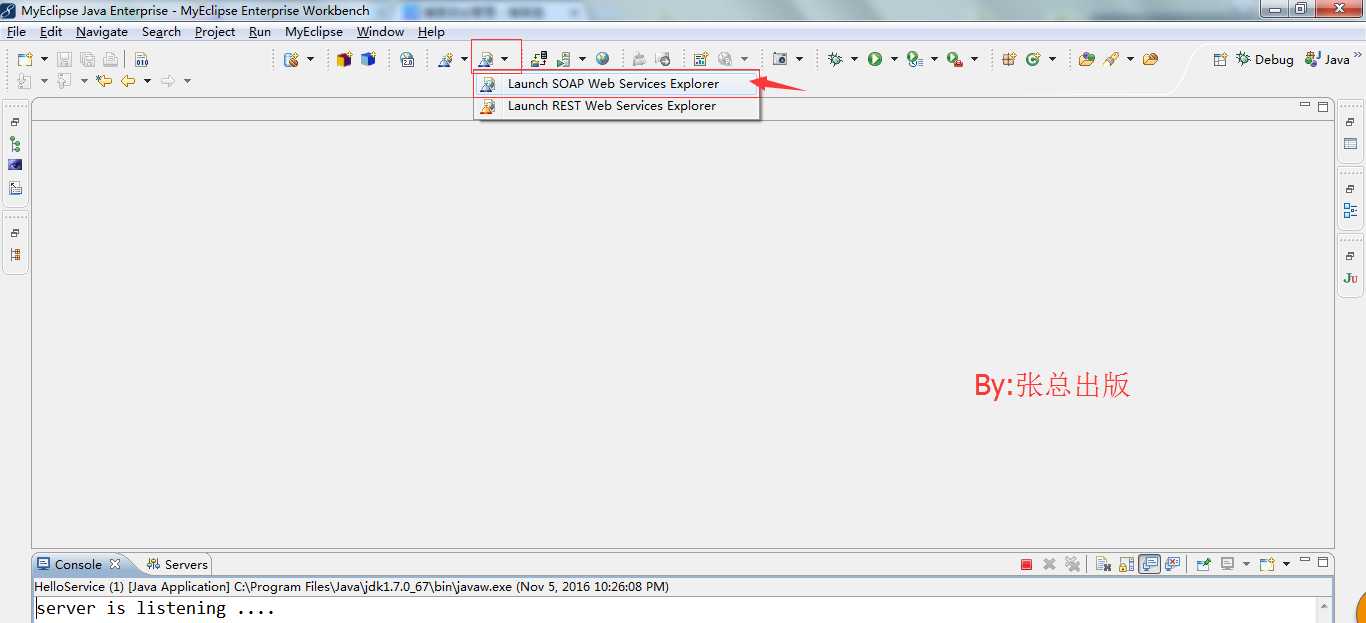Open the Web Service wizard dropdown arrow
1366x623 pixels.
(465, 60)
